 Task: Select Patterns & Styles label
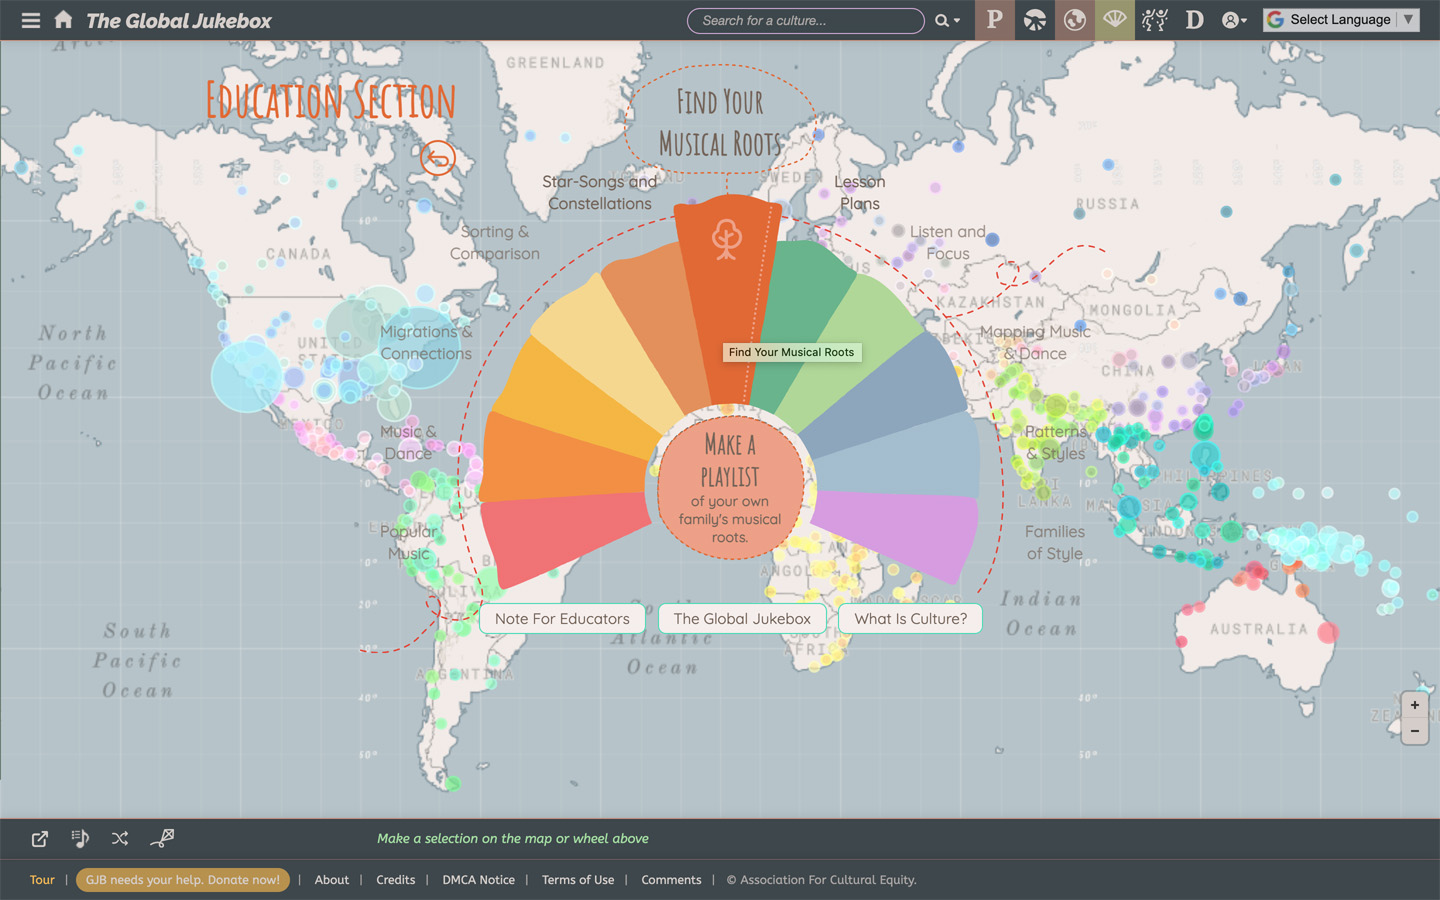click(x=1055, y=442)
